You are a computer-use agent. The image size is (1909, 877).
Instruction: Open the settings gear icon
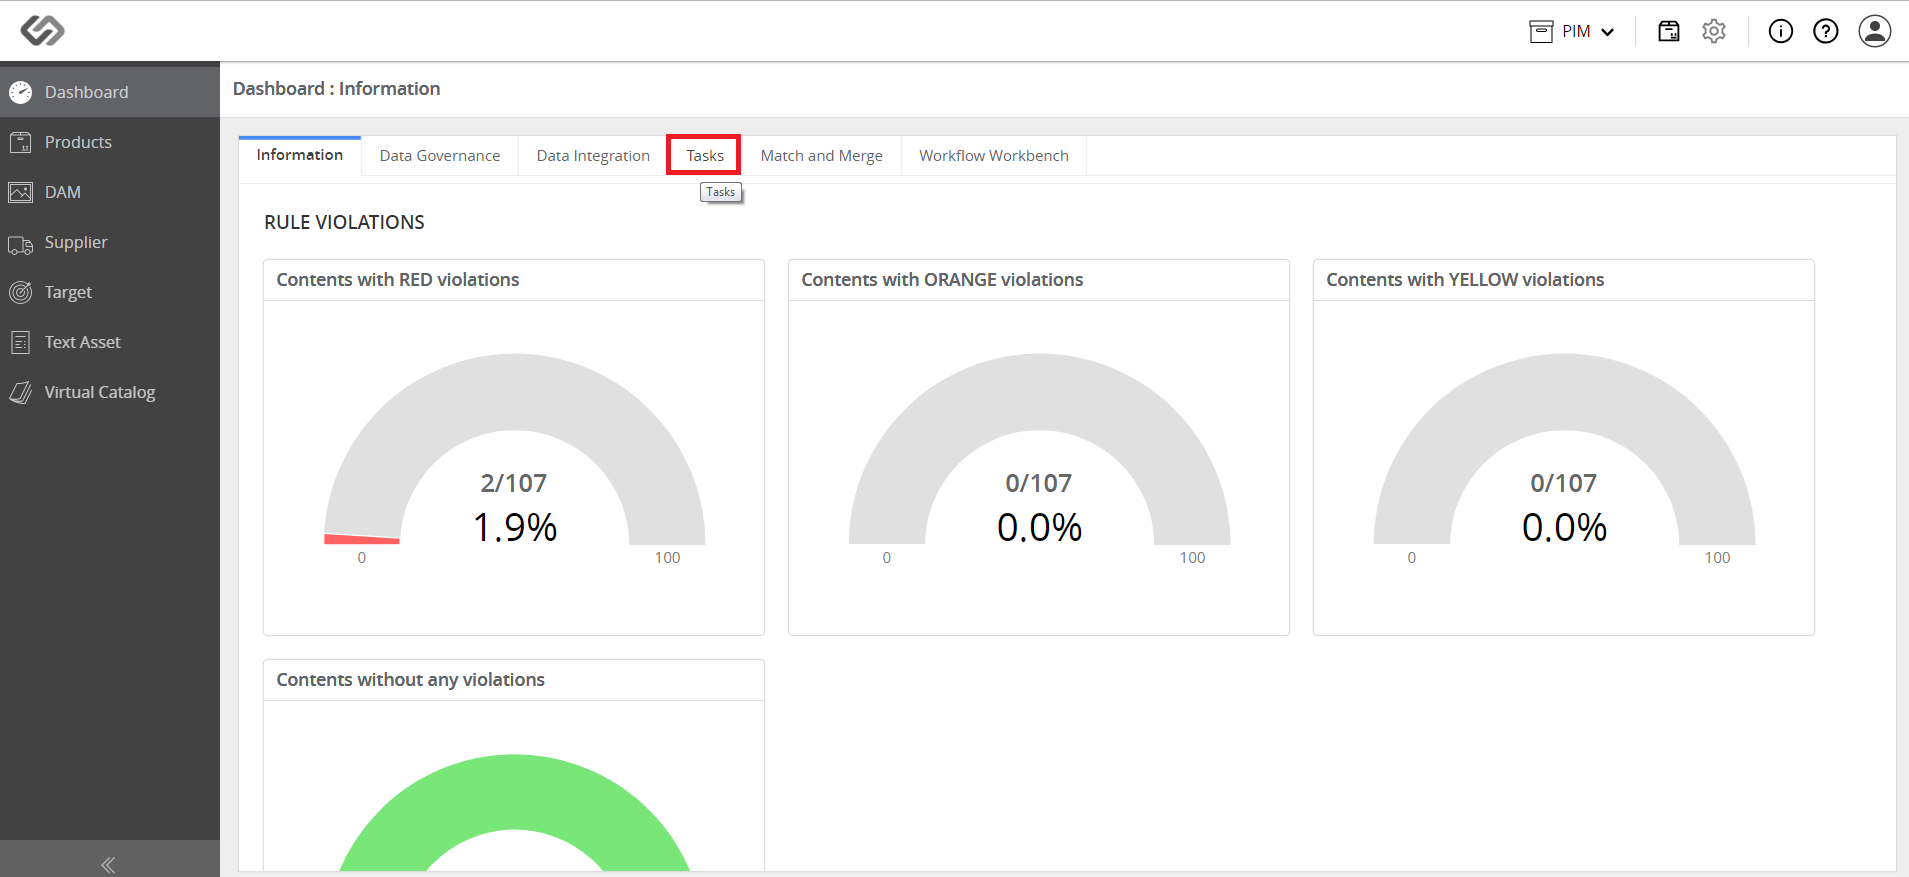coord(1714,31)
